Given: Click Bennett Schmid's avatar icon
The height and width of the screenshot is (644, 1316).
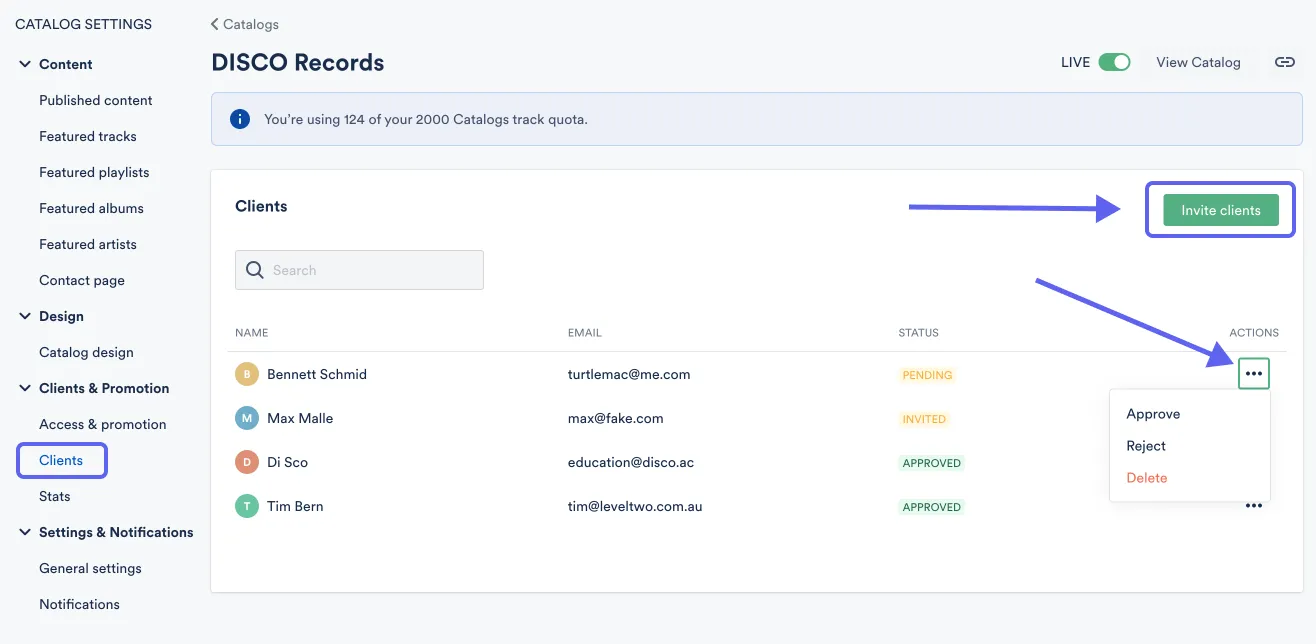Looking at the screenshot, I should (247, 374).
